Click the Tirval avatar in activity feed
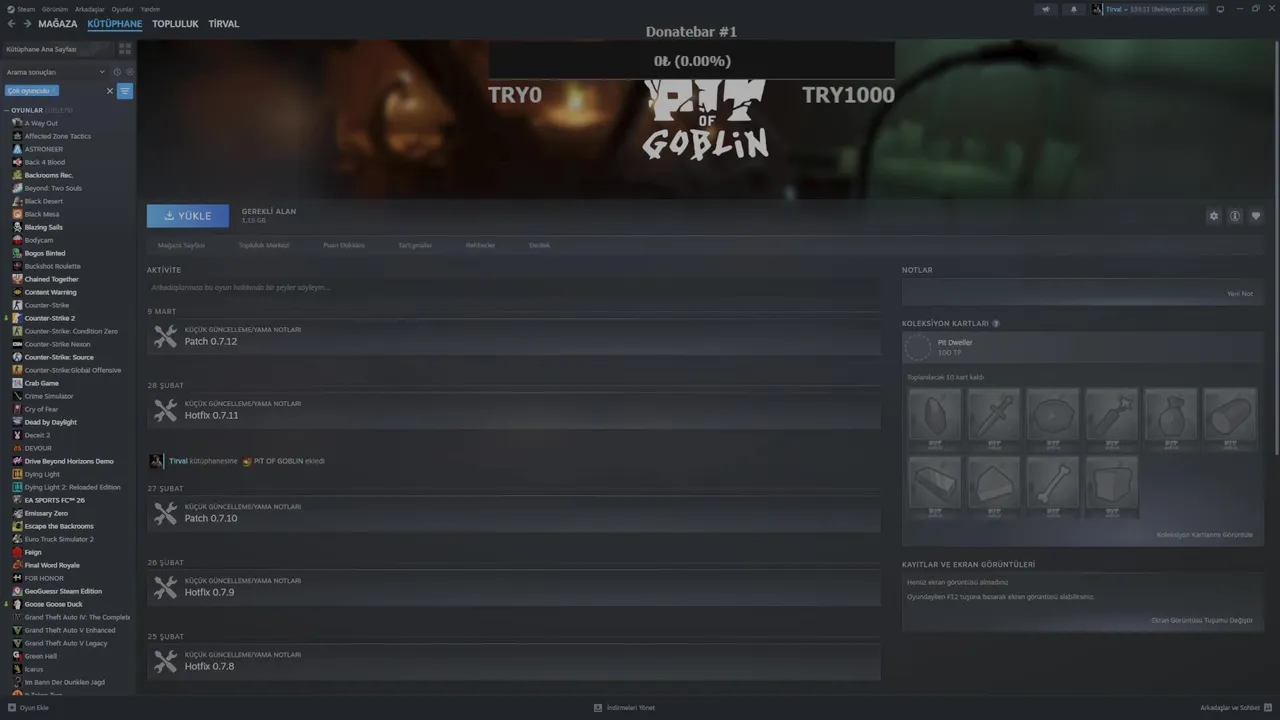Screen dimensions: 1280x720 pyautogui.click(x=157, y=461)
